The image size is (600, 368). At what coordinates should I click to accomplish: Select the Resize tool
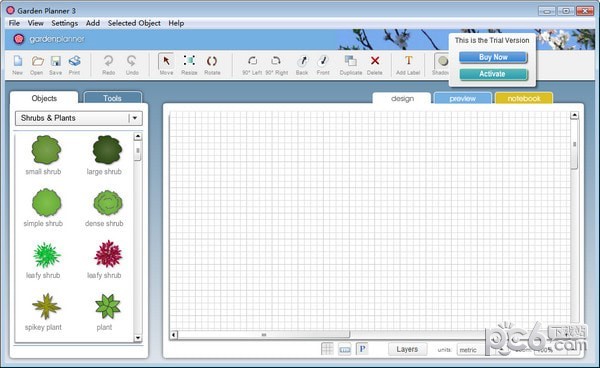point(189,64)
